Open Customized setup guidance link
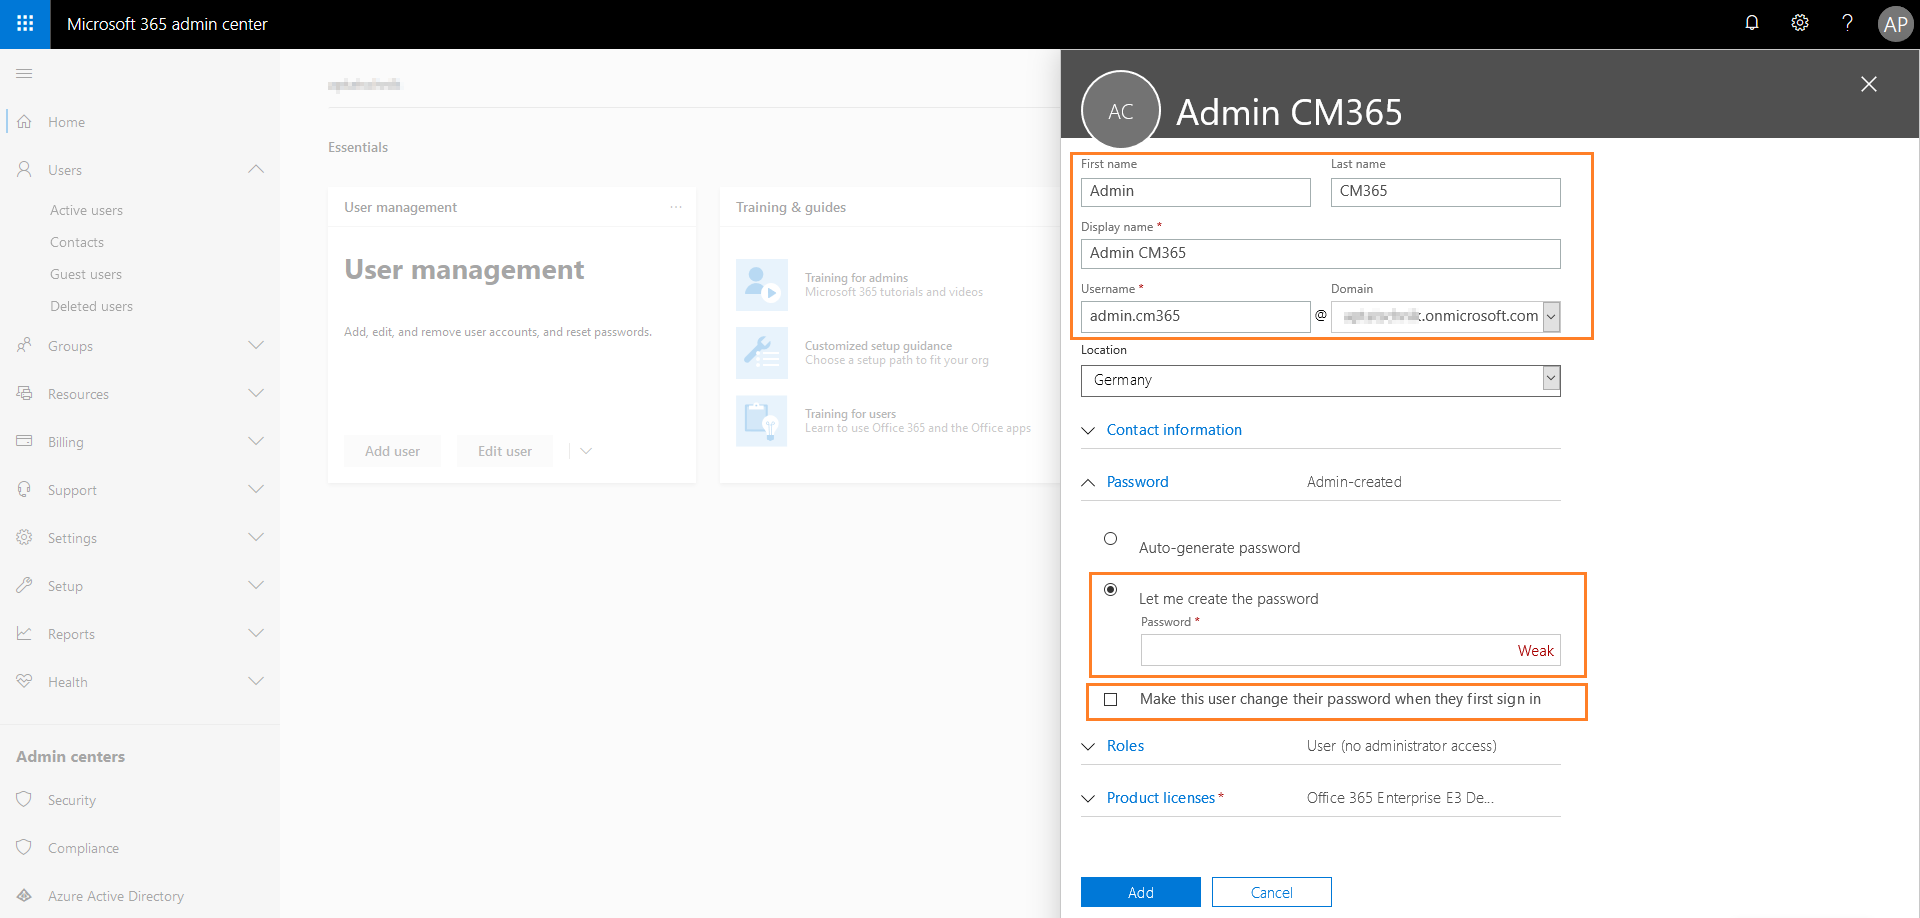Image resolution: width=1920 pixels, height=918 pixels. point(879,346)
